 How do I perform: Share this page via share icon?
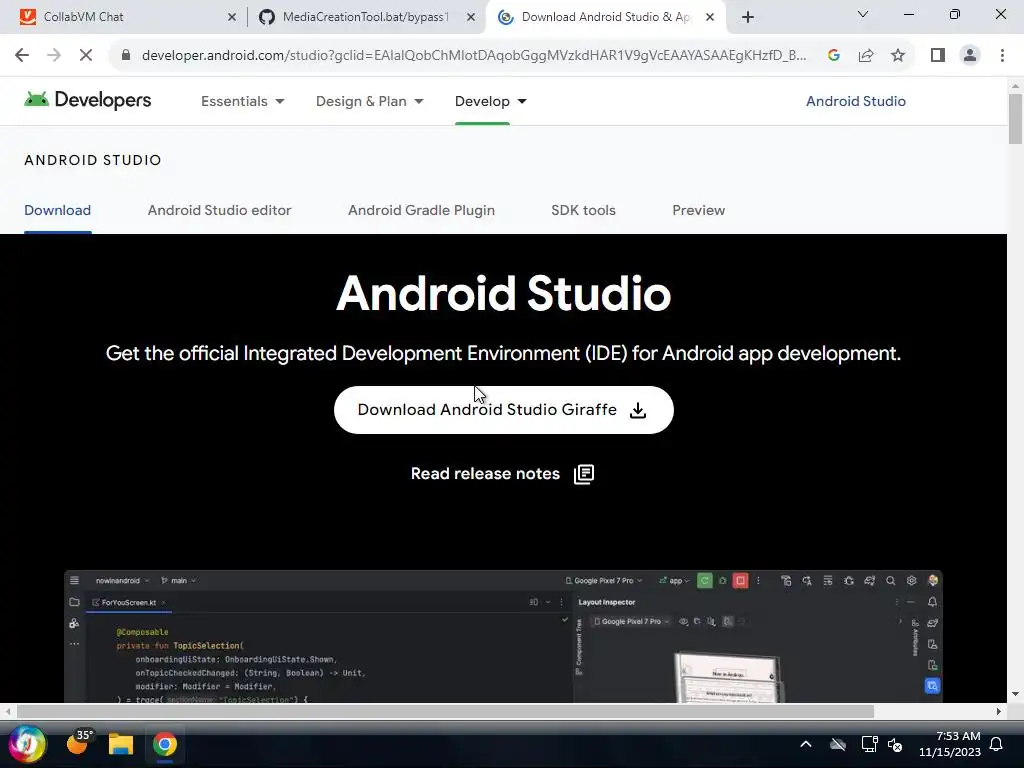866,56
